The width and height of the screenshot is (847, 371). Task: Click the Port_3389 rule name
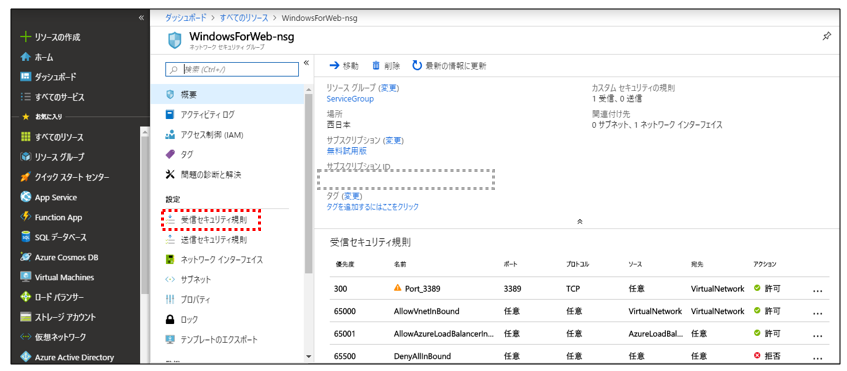point(423,289)
